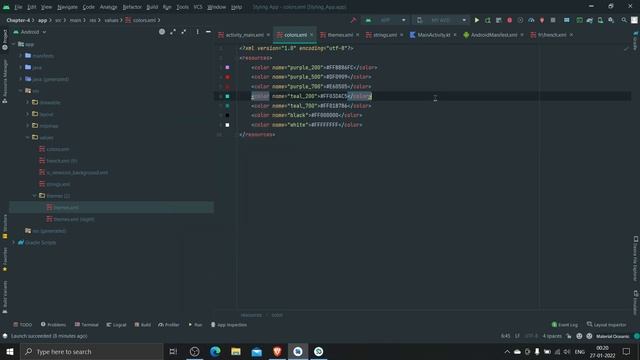Viewport: 640px width, 360px height.
Task: Open the Mail app from the taskbar
Action: pos(257,351)
